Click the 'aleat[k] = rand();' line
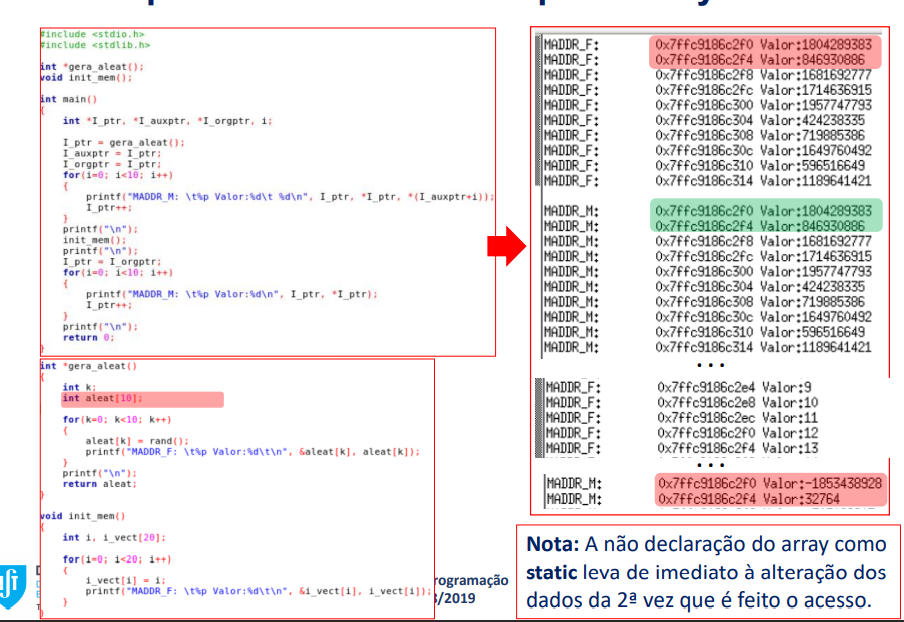This screenshot has width=904, height=622. click(x=136, y=440)
